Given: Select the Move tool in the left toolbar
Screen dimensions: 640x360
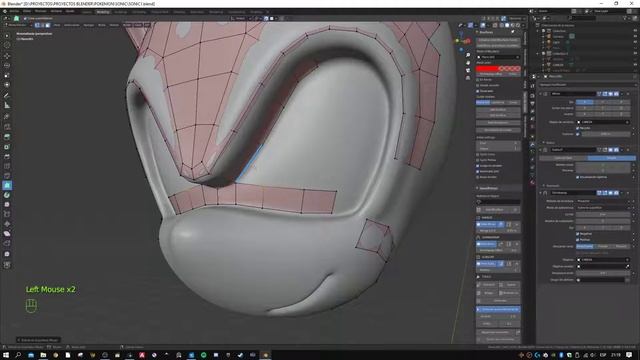Looking at the screenshot, I should [x=7, y=56].
